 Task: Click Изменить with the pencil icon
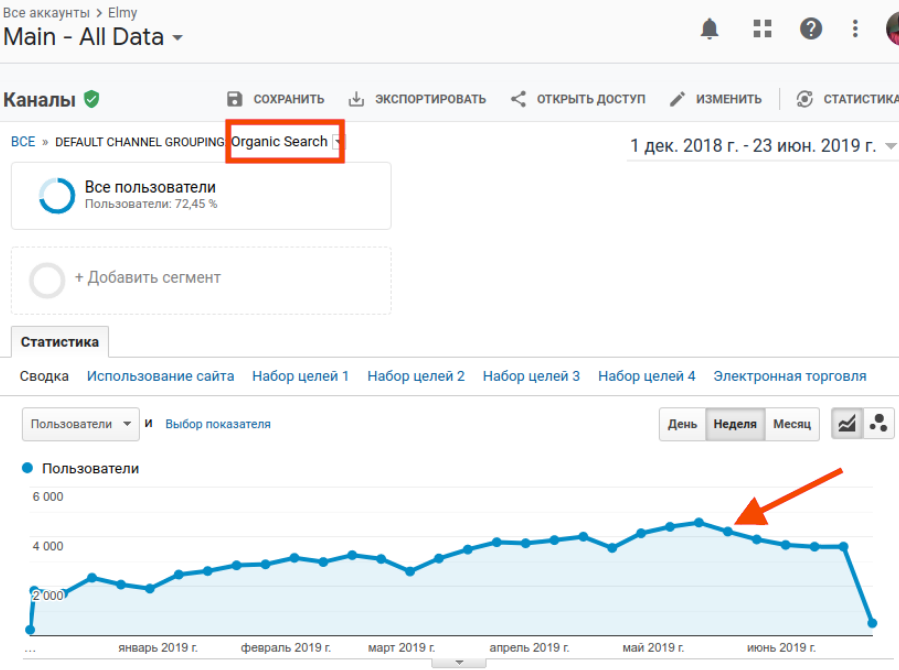click(x=716, y=99)
